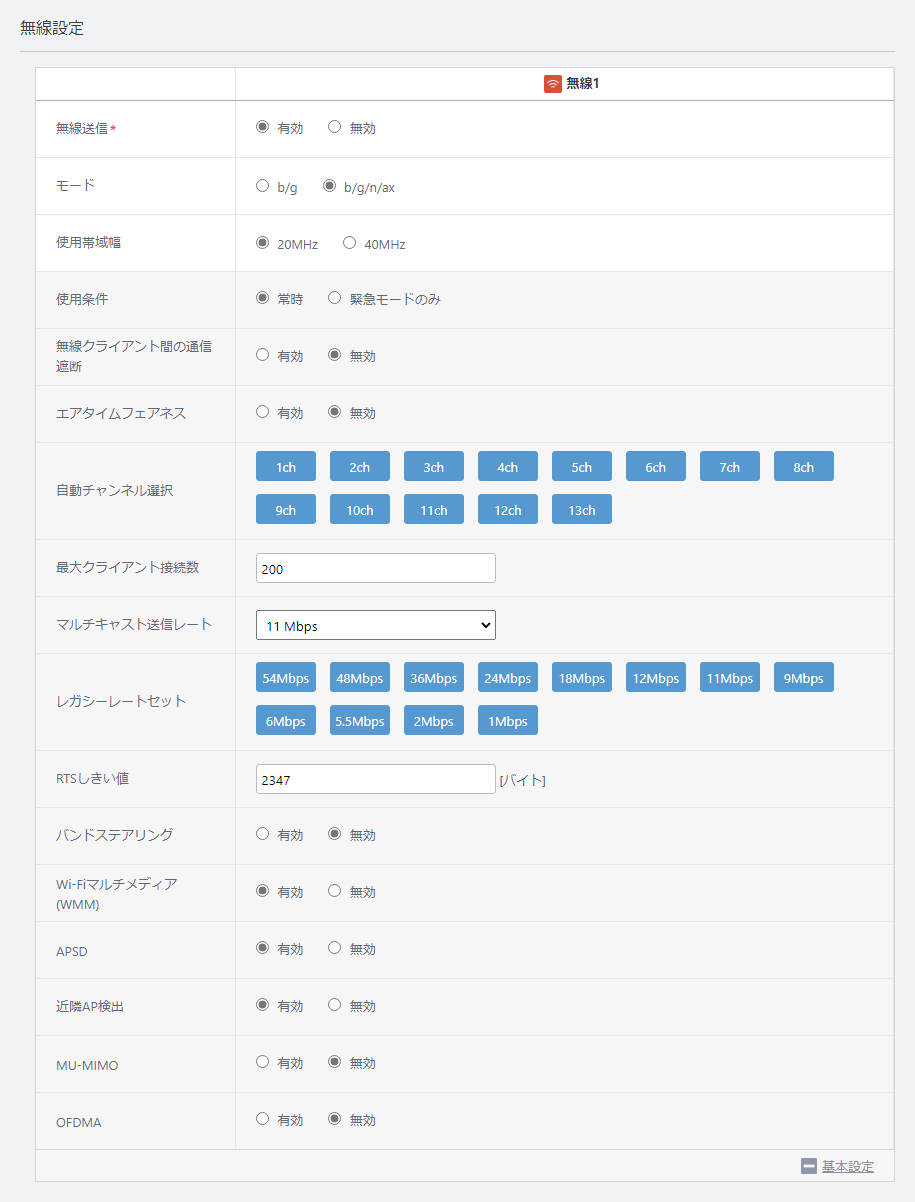This screenshot has height=1202, width=915.
Task: Toggle the 13ch channel button
Action: (582, 509)
